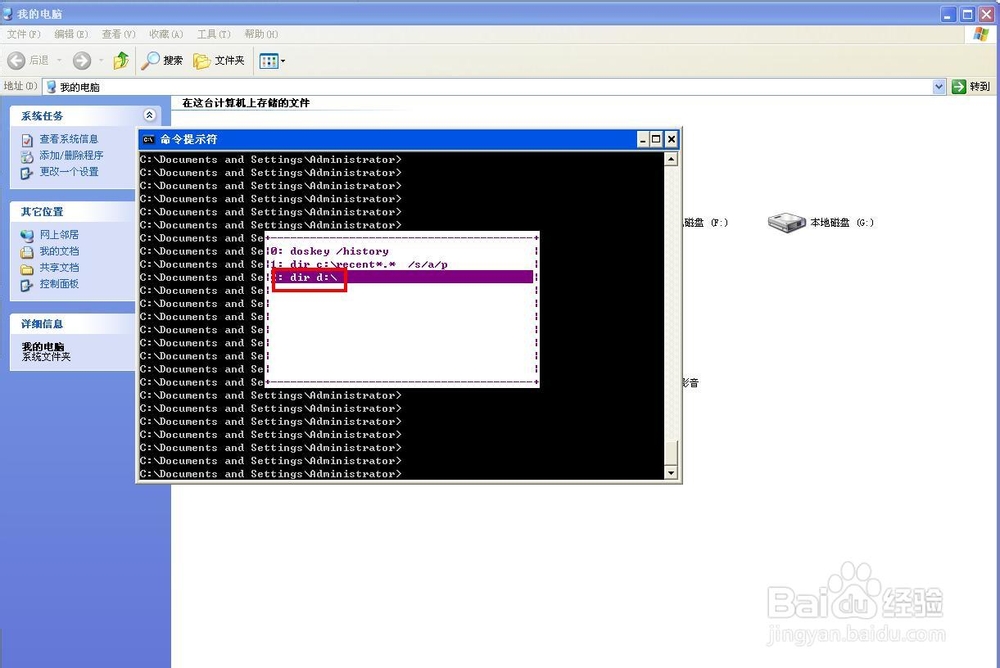Expand the address bar dropdown
This screenshot has width=1000, height=668.
pos(939,87)
